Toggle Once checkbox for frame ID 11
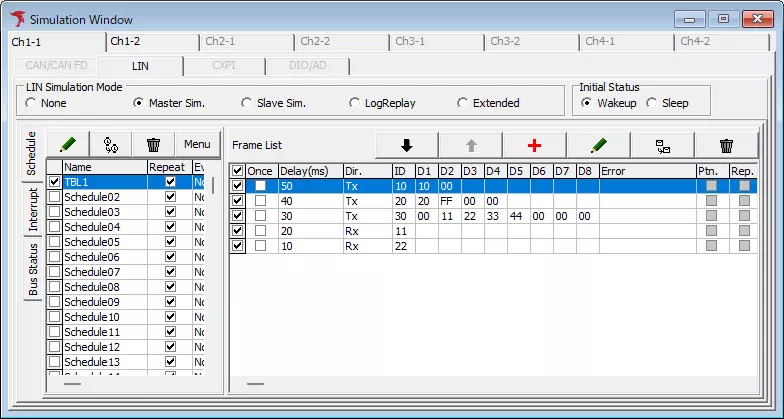 click(260, 231)
